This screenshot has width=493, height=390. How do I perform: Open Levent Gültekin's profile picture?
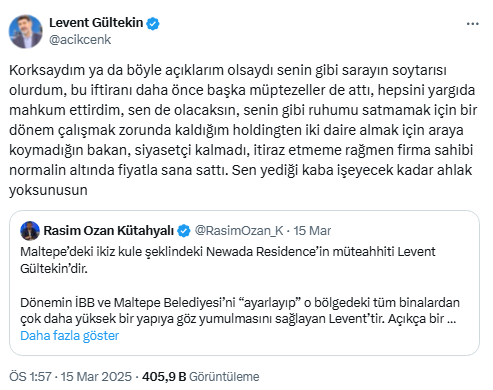click(x=26, y=31)
